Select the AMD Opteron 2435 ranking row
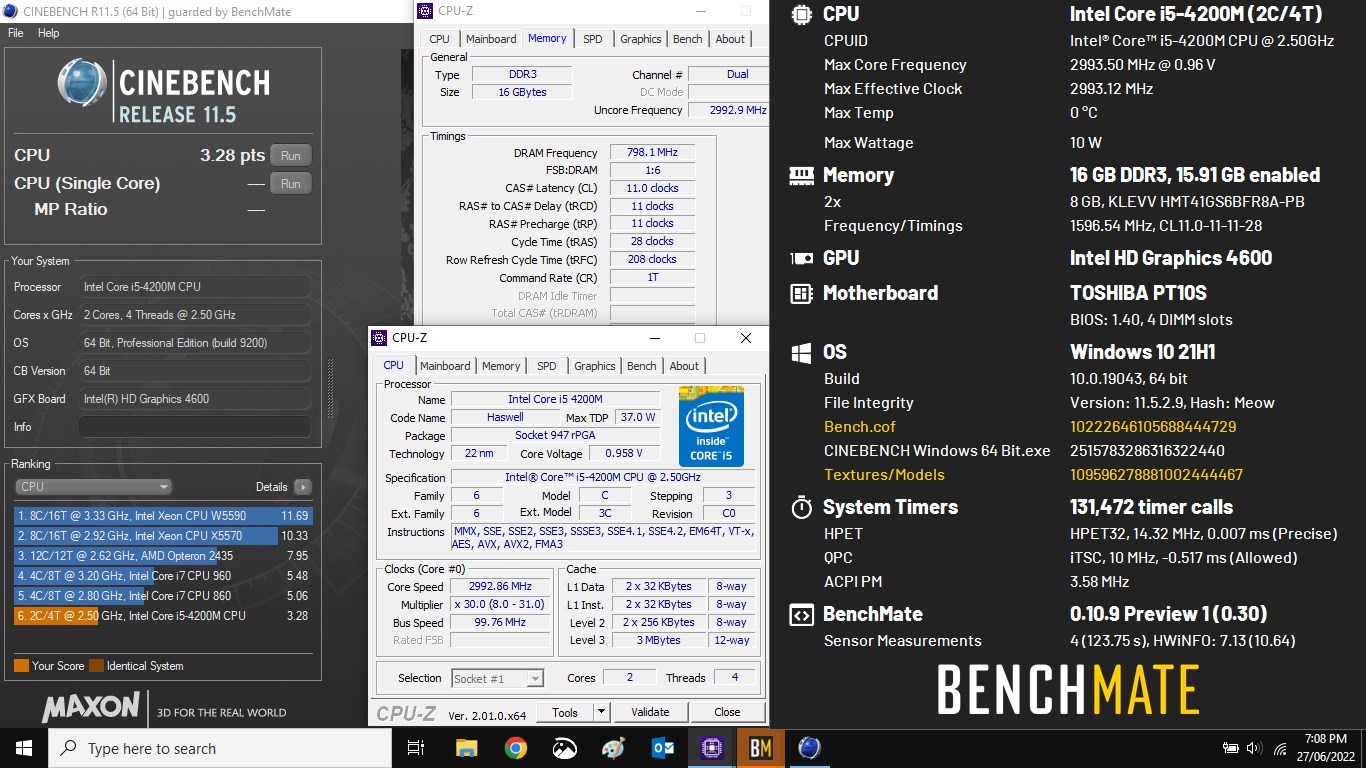 coord(163,556)
